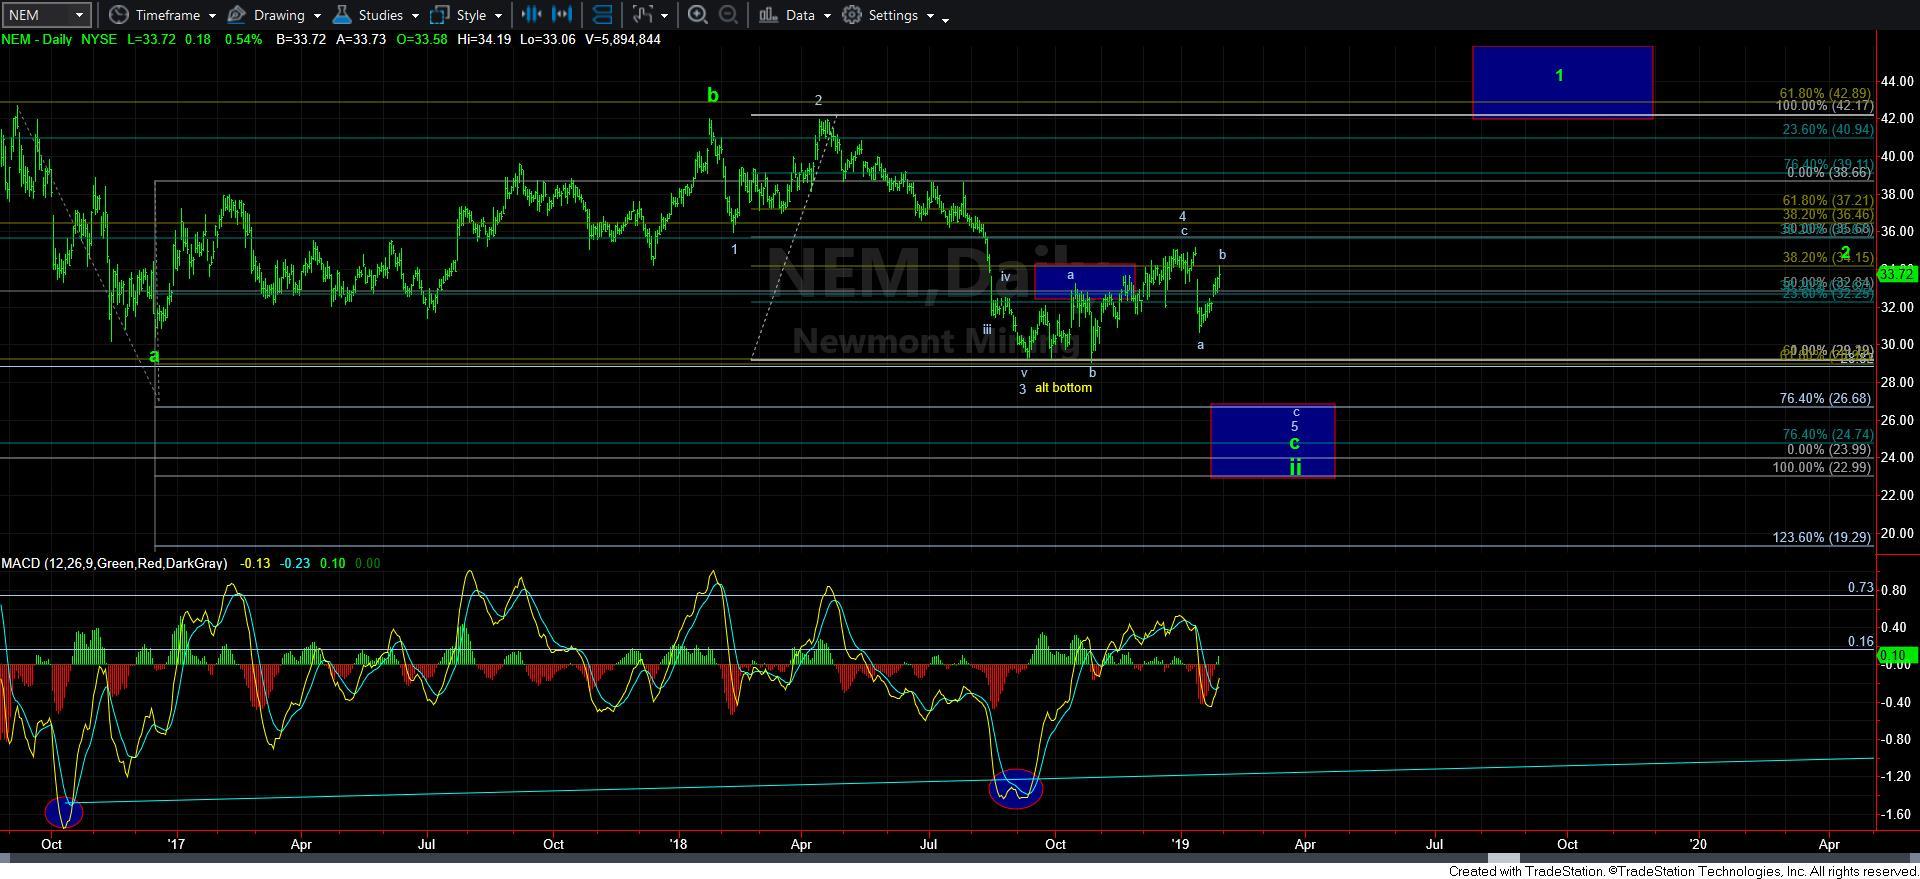
Task: Select the upper blue target box labeled 1
Action: [1562, 82]
